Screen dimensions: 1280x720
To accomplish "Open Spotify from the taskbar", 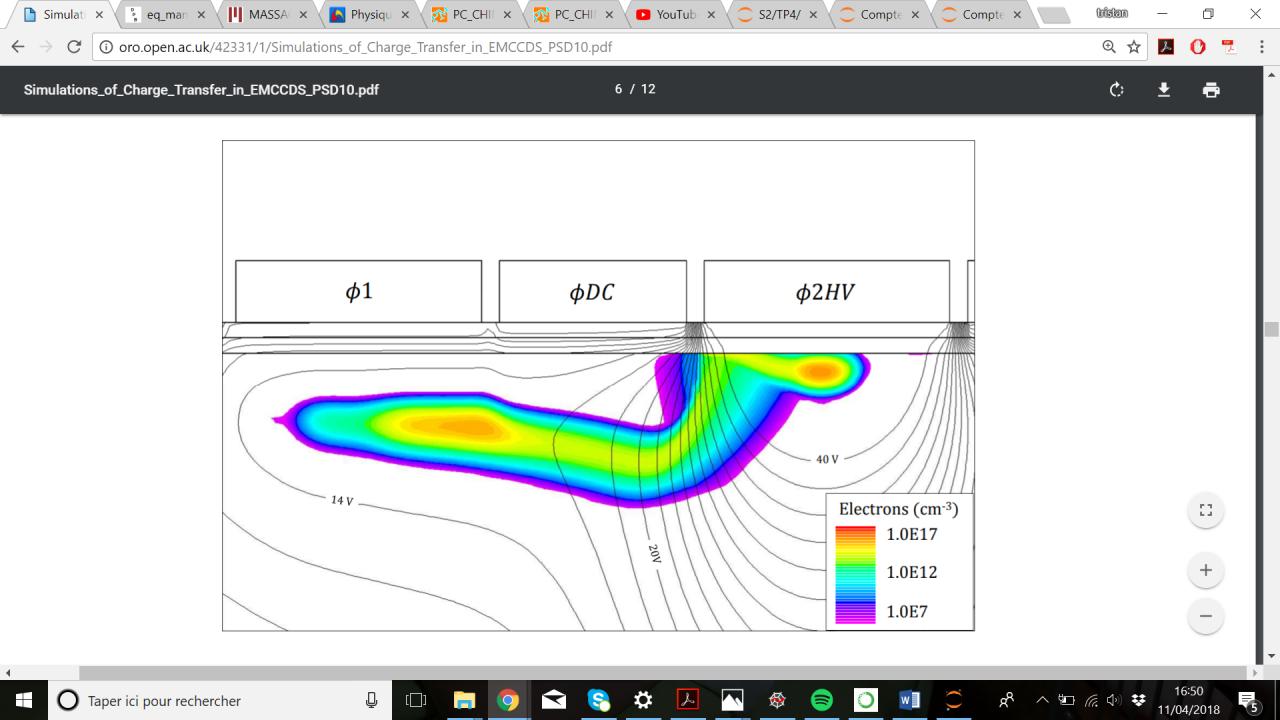I will click(x=821, y=700).
